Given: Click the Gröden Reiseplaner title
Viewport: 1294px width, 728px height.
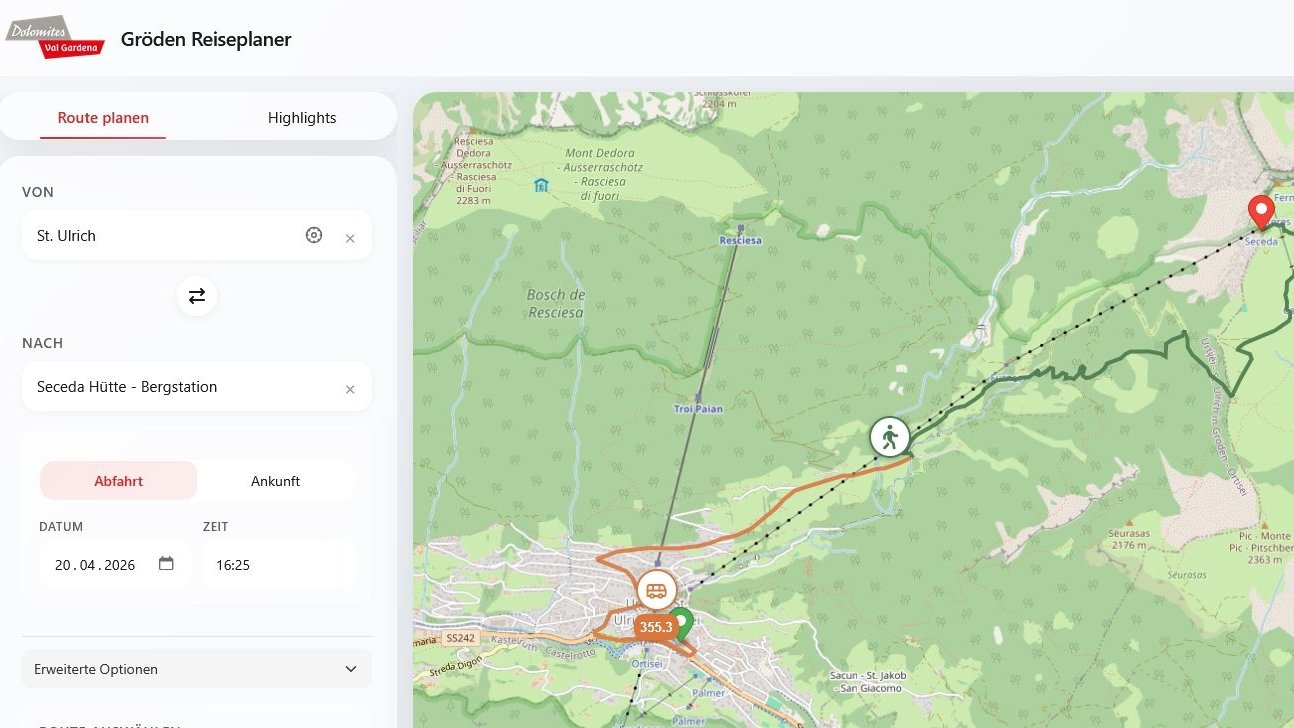Looking at the screenshot, I should pos(206,39).
